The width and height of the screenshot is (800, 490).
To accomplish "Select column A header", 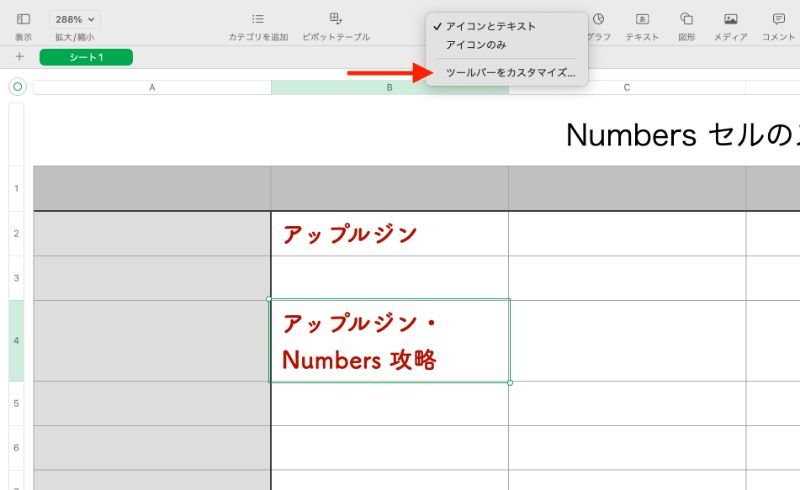I will [x=152, y=87].
